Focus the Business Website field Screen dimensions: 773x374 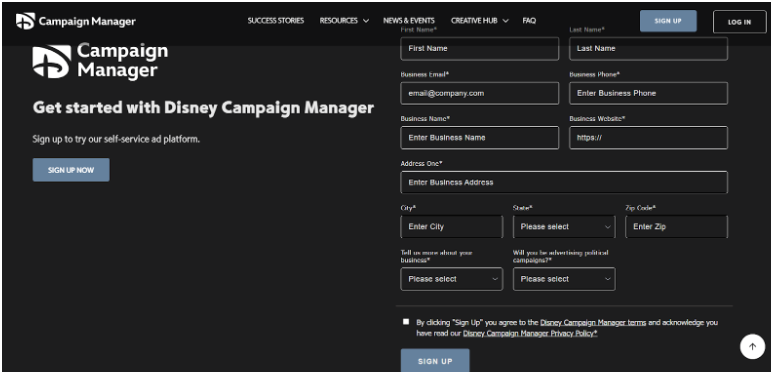click(648, 137)
